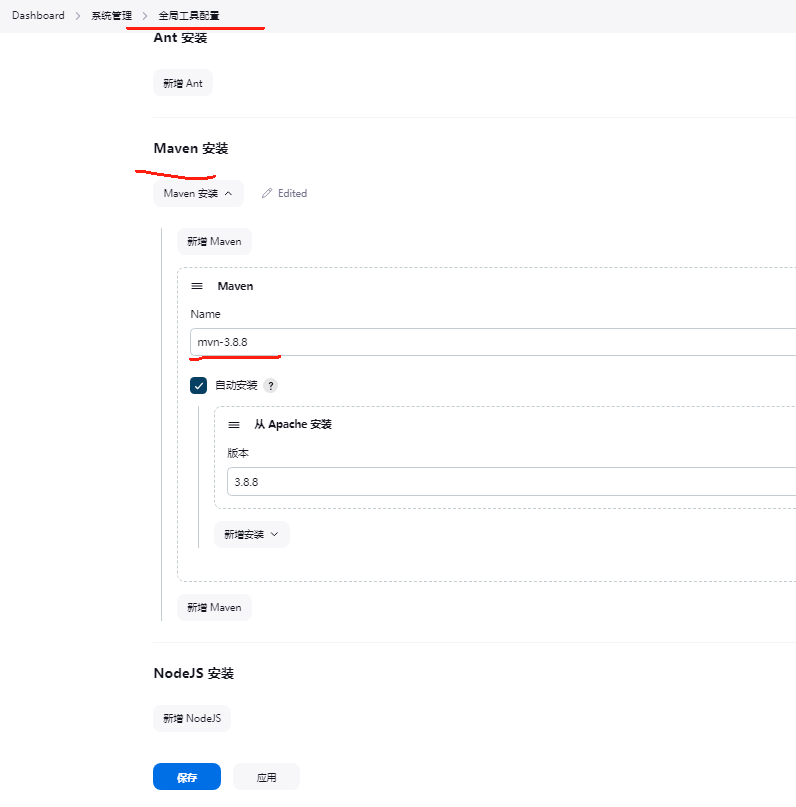Image resolution: width=796 pixels, height=807 pixels.
Task: Focus the Name field containing mvn-3.8.8
Action: point(493,342)
